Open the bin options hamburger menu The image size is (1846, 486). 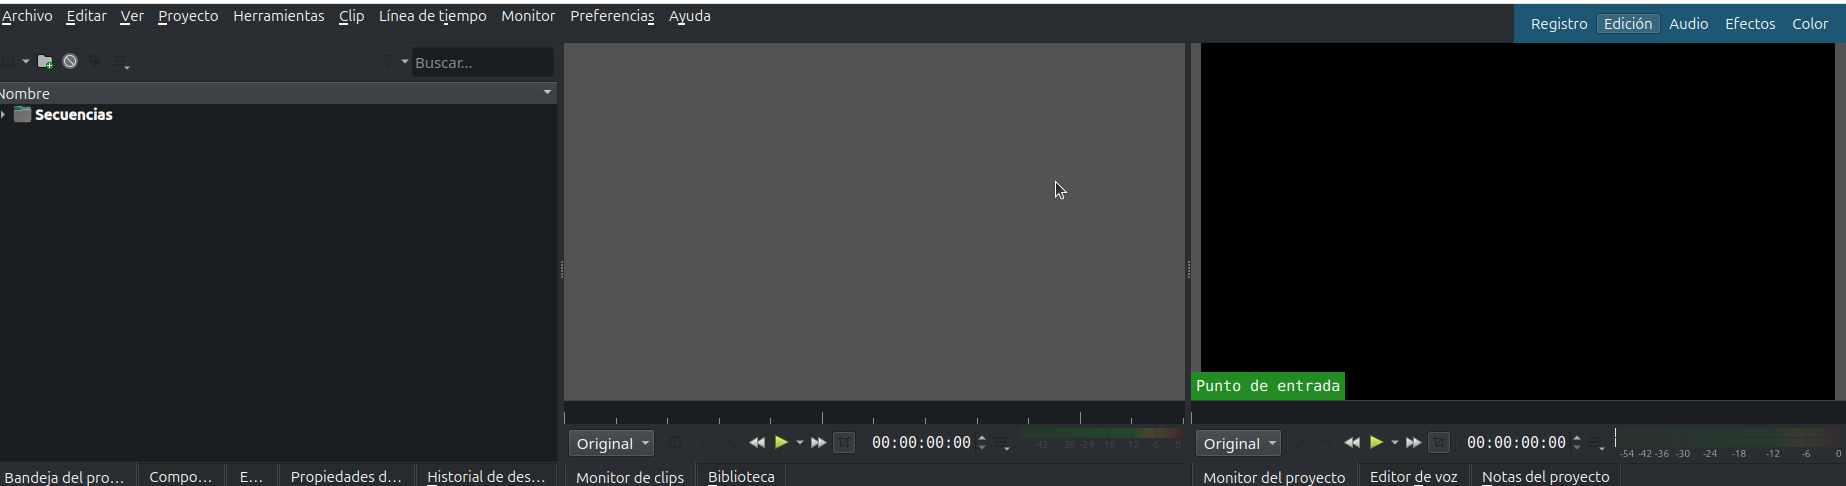(x=122, y=62)
